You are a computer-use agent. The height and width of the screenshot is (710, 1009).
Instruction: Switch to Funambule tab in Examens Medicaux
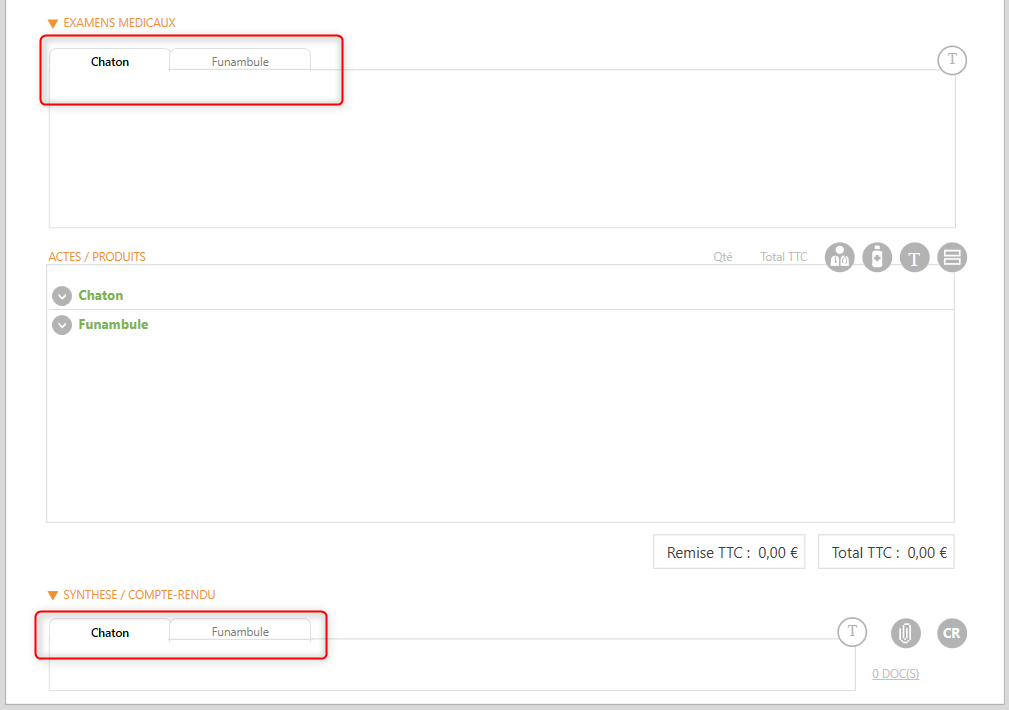click(240, 62)
